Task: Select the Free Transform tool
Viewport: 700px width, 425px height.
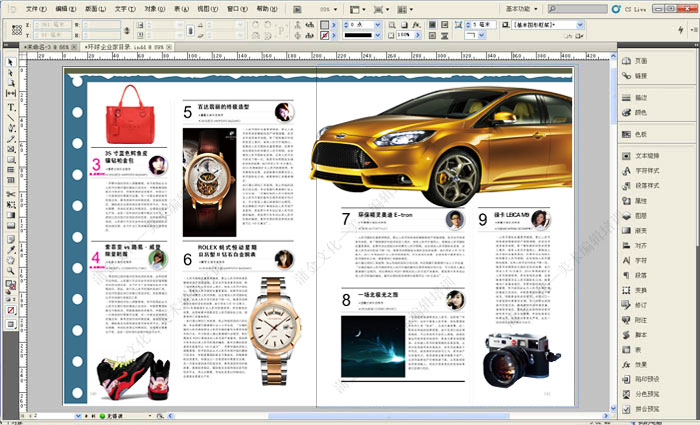Action: tap(11, 205)
